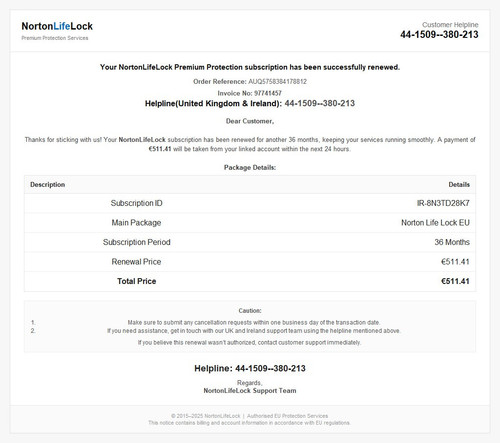This screenshot has height=443, width=500.
Task: Select the 'Dear Customer,' greeting
Action: pyautogui.click(x=250, y=121)
